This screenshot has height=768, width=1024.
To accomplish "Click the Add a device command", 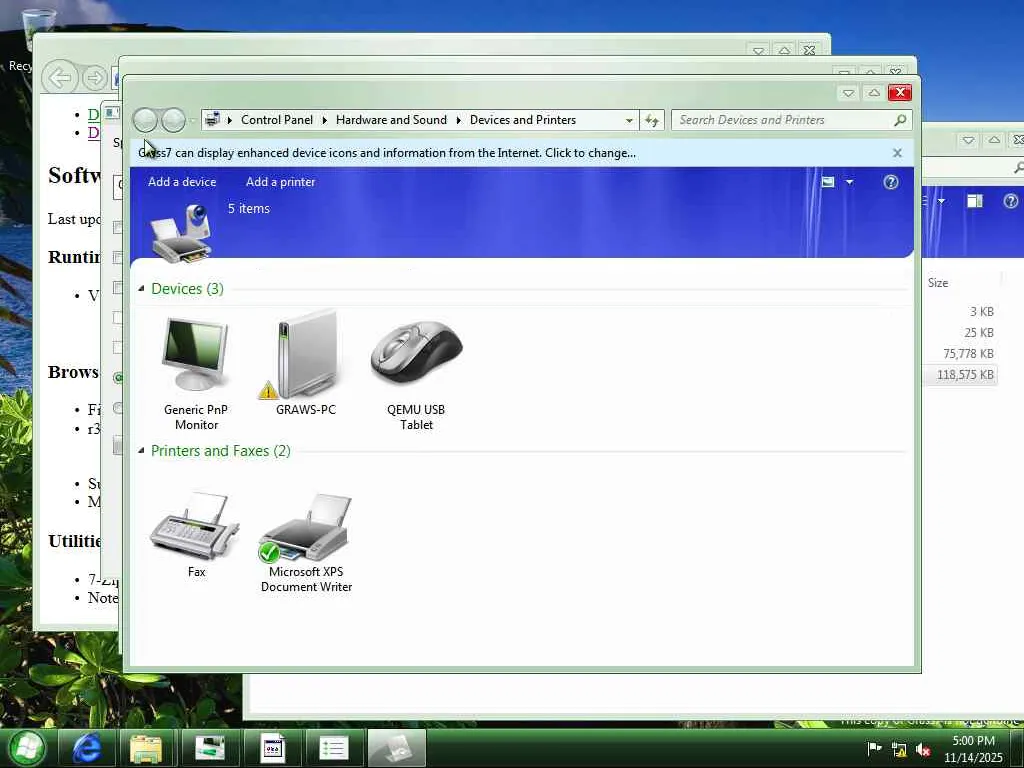I will pyautogui.click(x=182, y=182).
